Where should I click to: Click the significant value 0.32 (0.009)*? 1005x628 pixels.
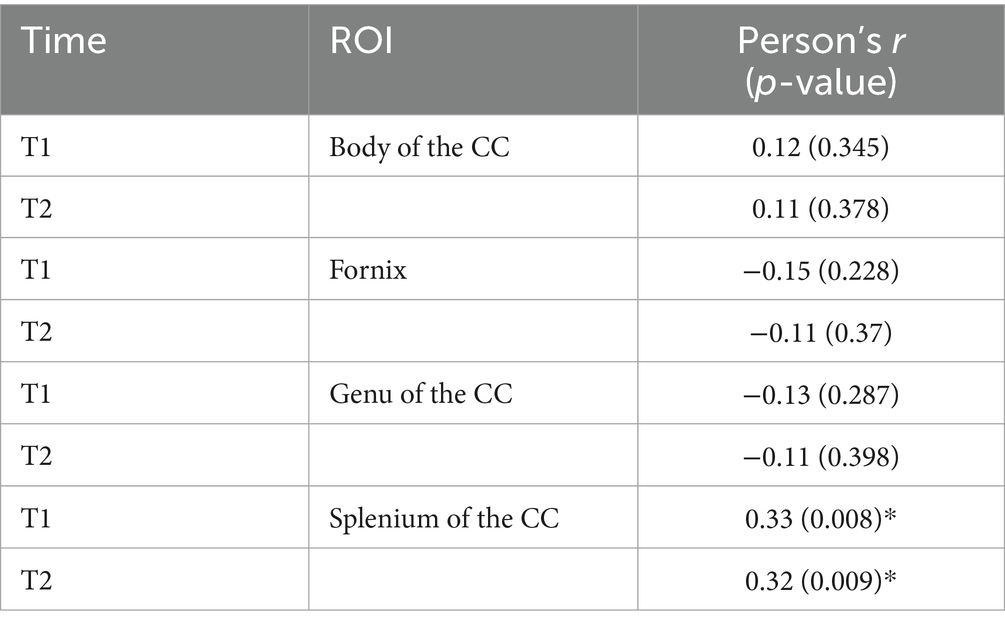(817, 581)
